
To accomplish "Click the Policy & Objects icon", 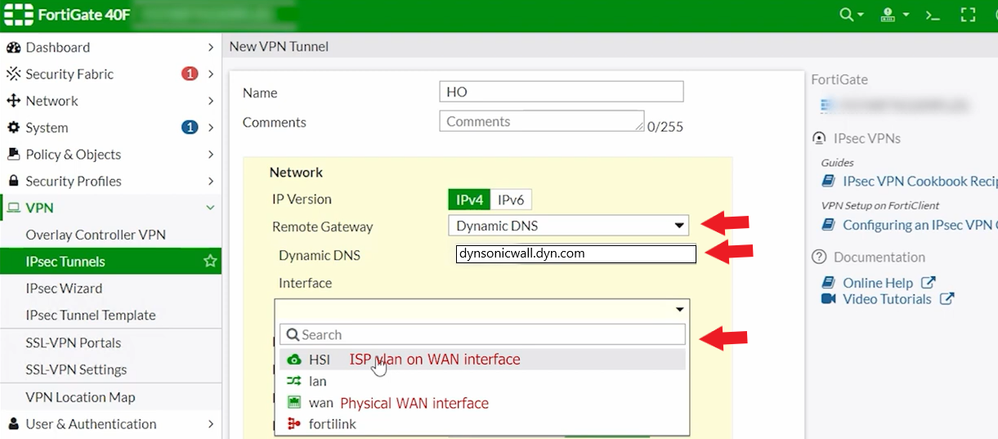I will pos(13,154).
